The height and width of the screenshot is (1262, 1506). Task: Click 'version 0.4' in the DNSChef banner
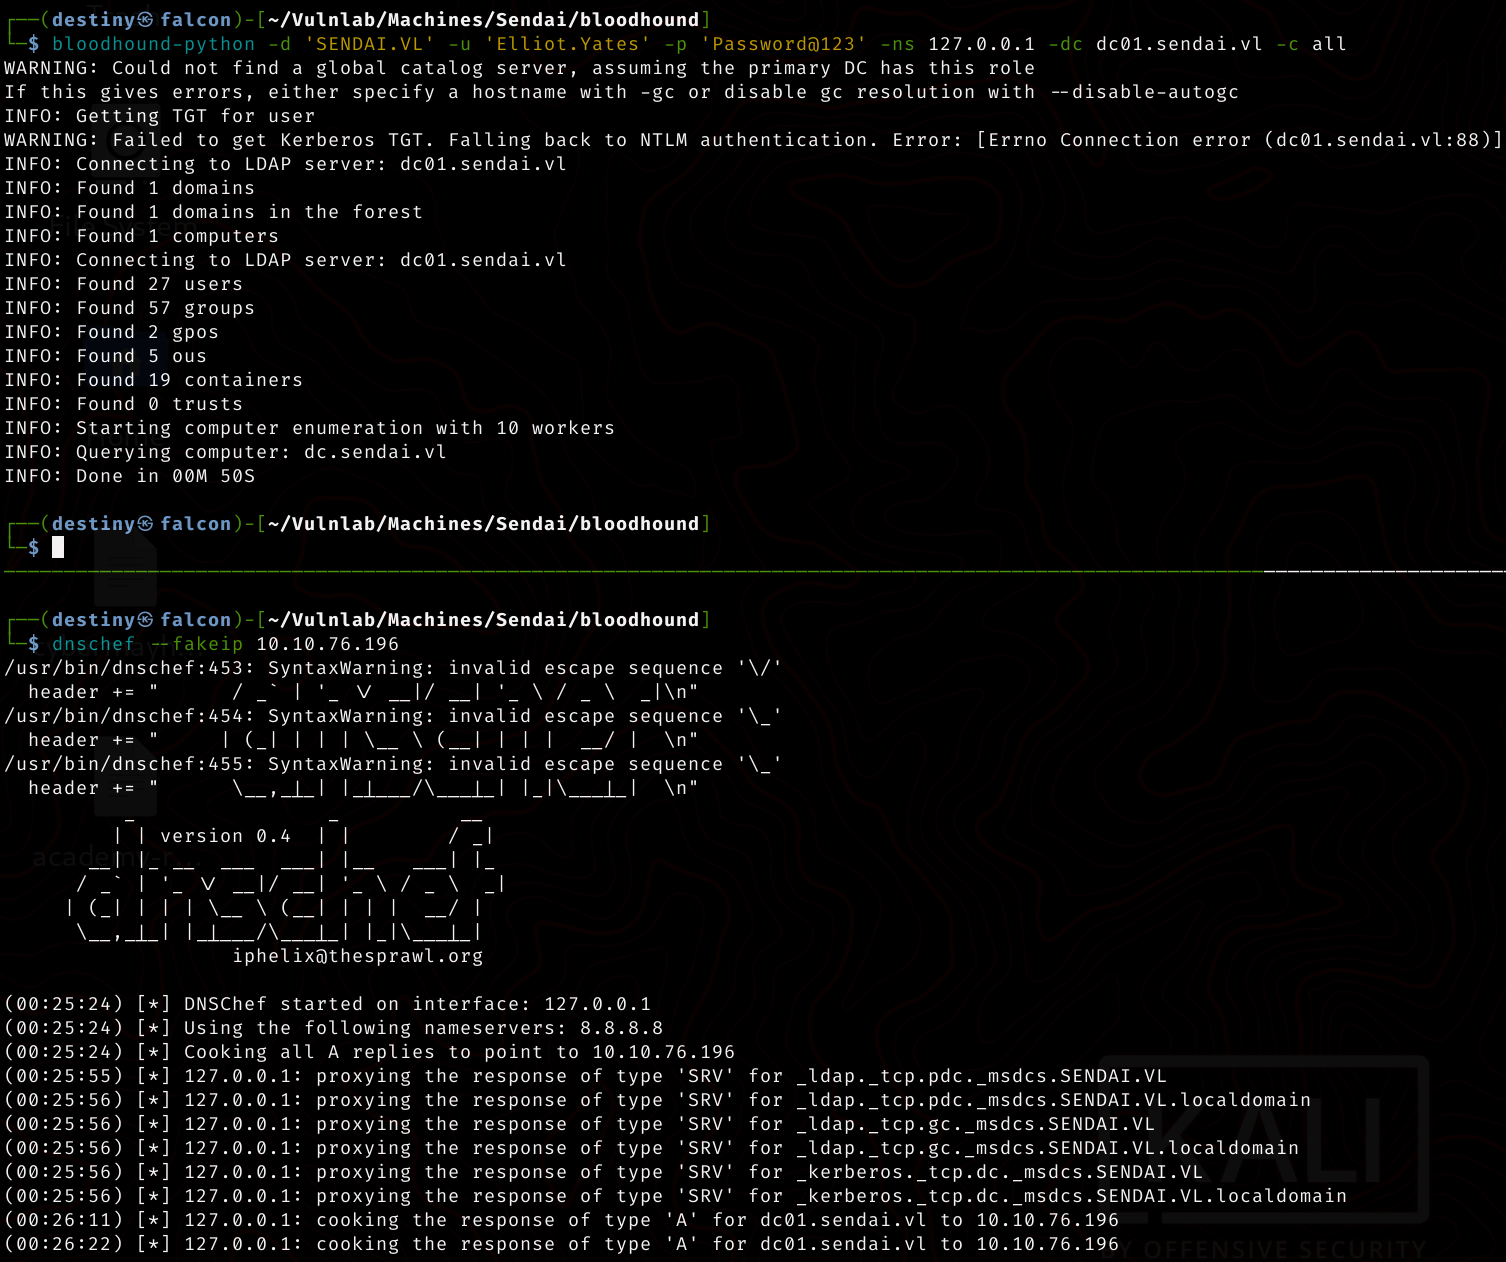[225, 836]
